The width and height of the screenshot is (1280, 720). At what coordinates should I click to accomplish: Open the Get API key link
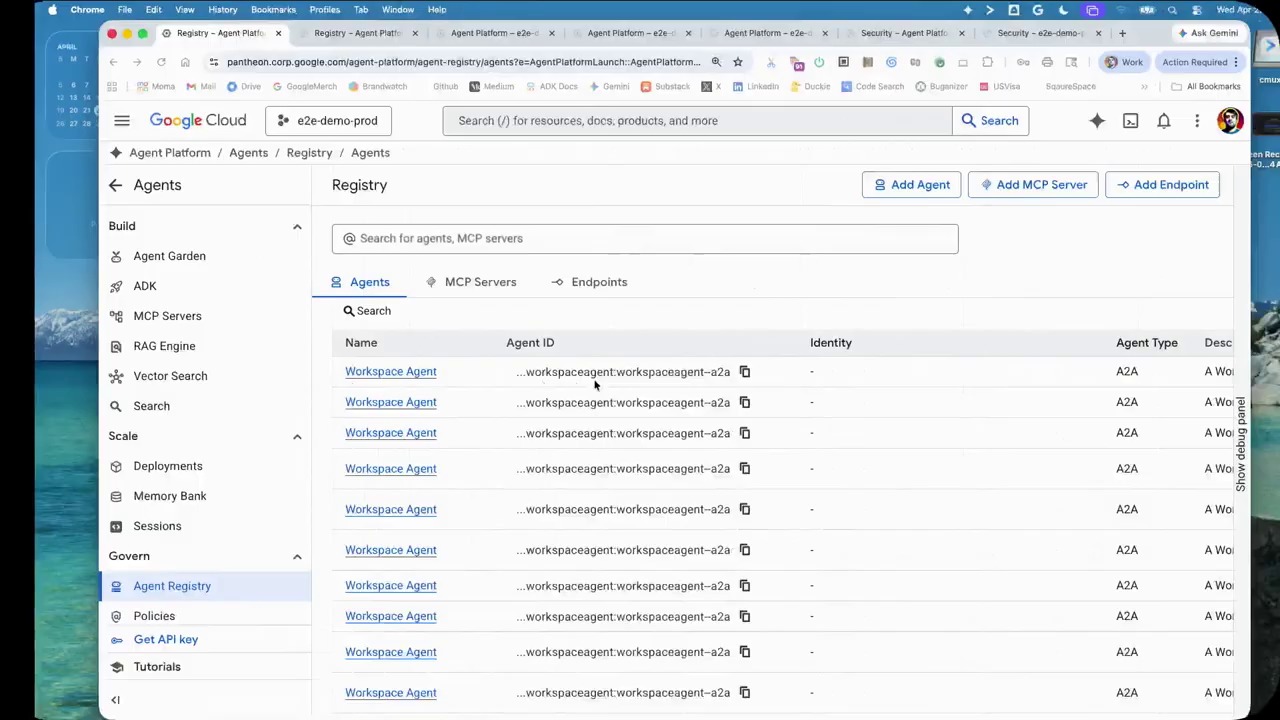tap(166, 640)
